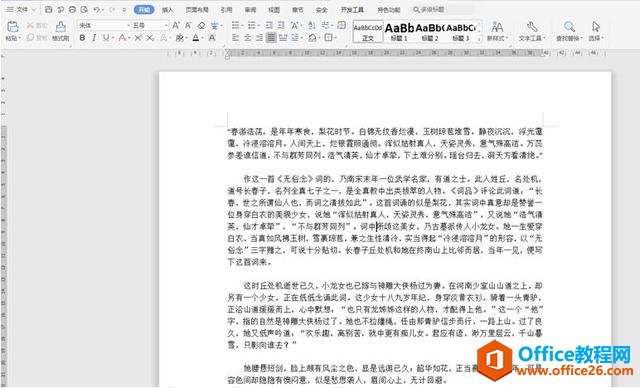Toggle Bold formatting
The height and width of the screenshot is (388, 640).
point(82,38)
